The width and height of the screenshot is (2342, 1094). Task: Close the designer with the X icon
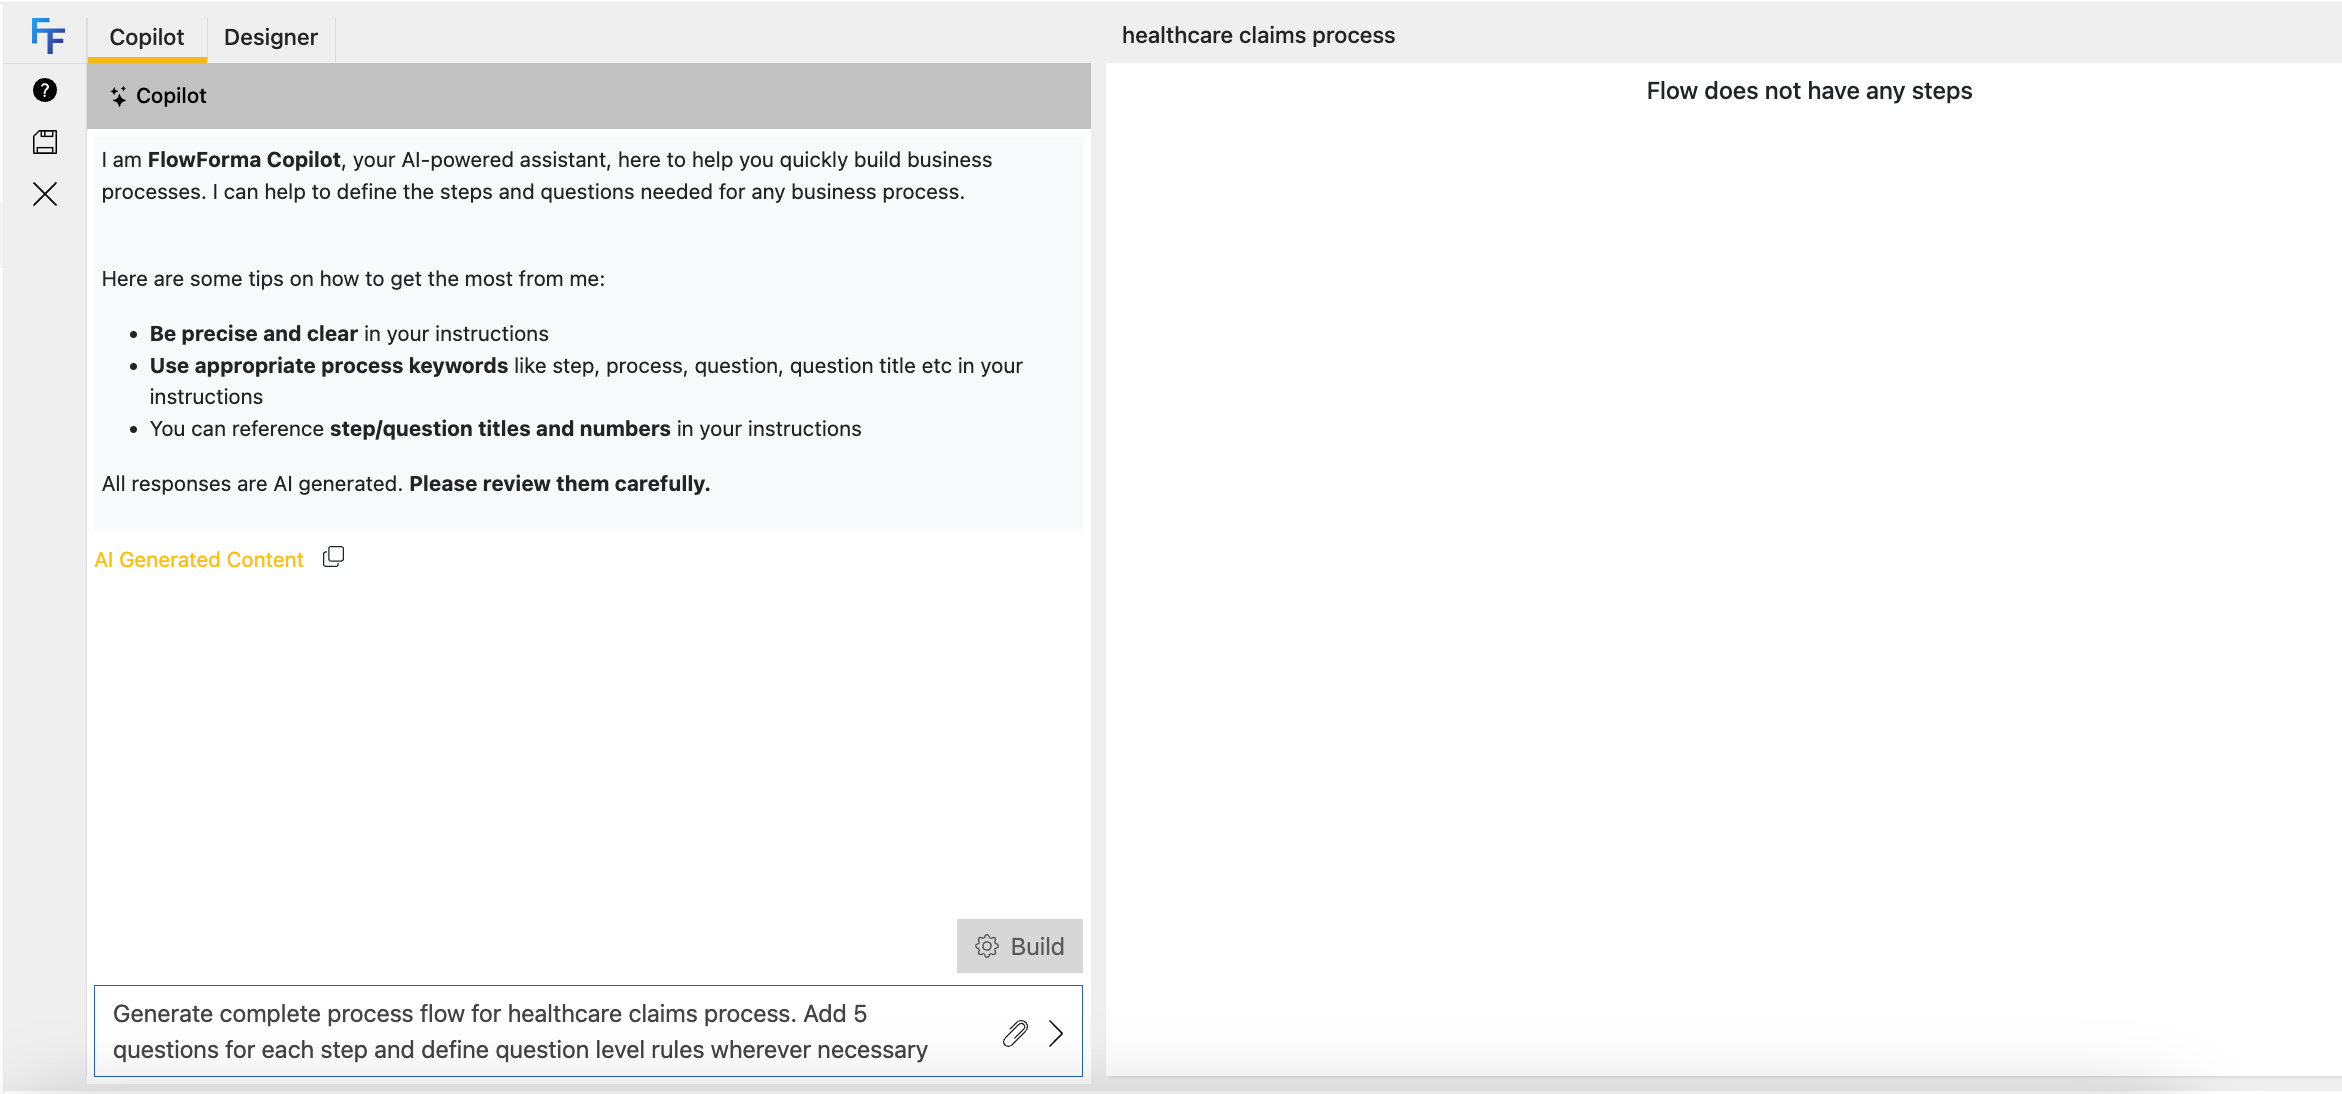coord(45,194)
